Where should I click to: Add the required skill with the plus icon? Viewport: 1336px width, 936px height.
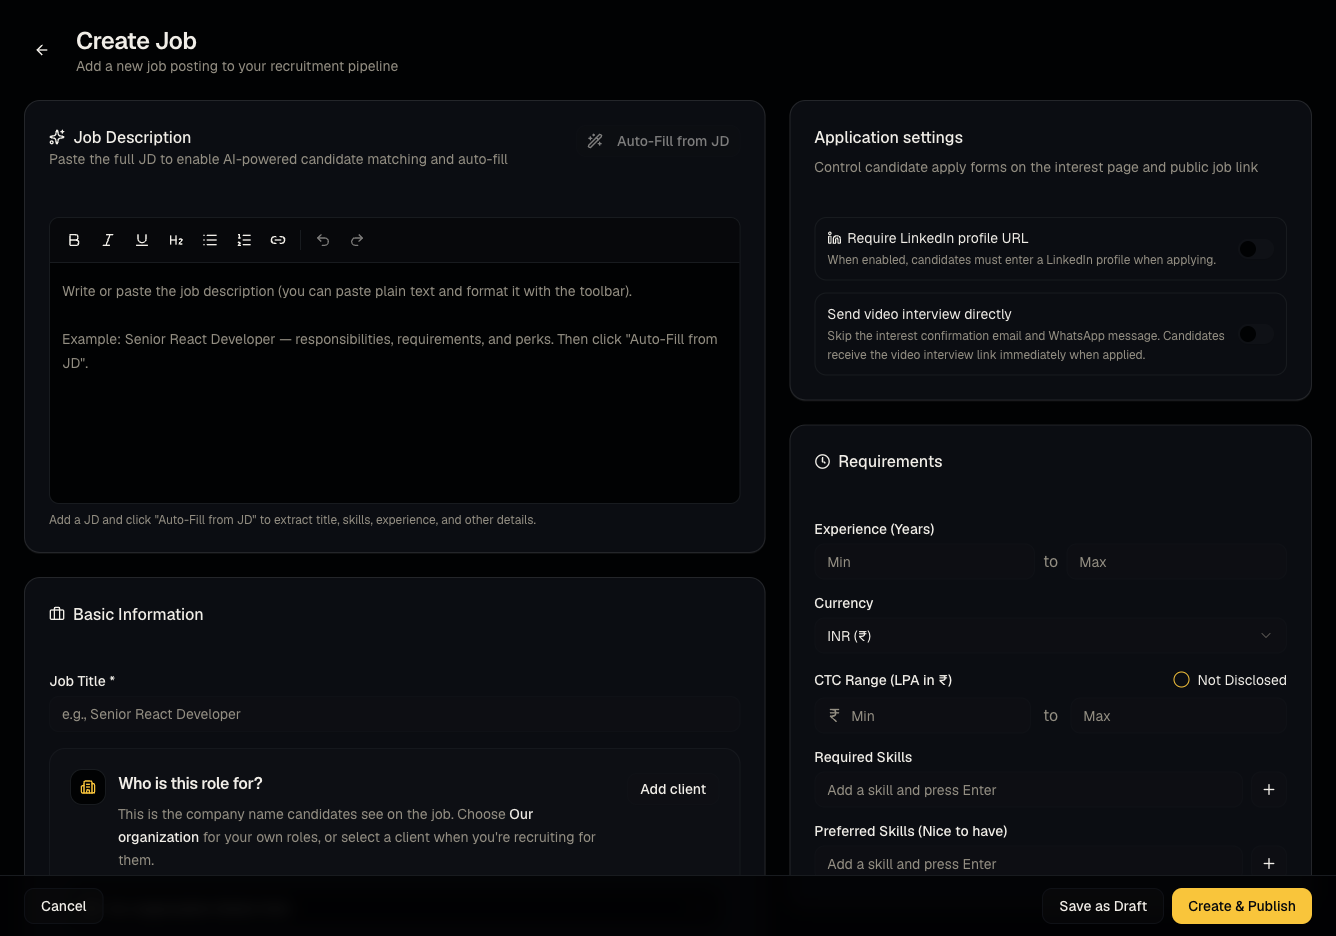click(1269, 790)
